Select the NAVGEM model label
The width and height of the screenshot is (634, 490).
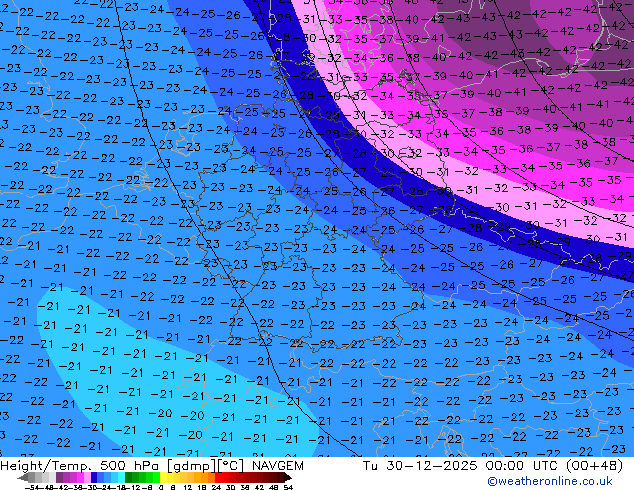[277, 466]
